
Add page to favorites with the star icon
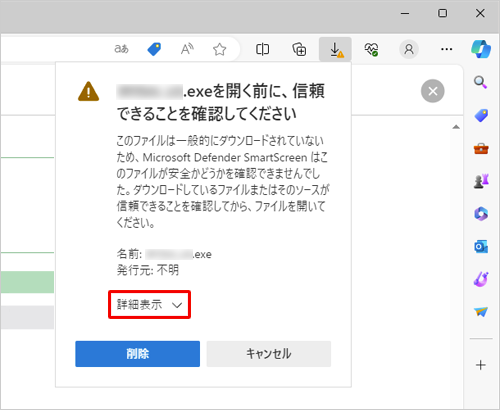click(220, 49)
